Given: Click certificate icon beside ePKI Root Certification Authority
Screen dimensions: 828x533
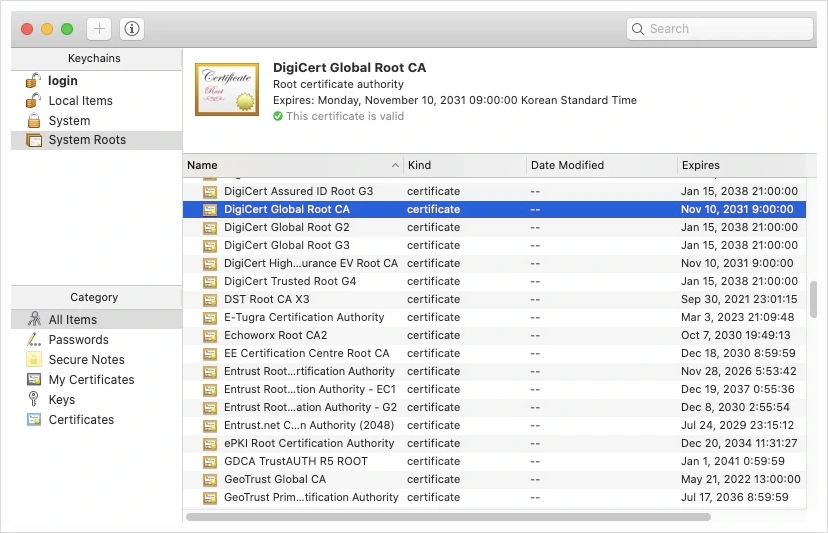Looking at the screenshot, I should [210, 444].
